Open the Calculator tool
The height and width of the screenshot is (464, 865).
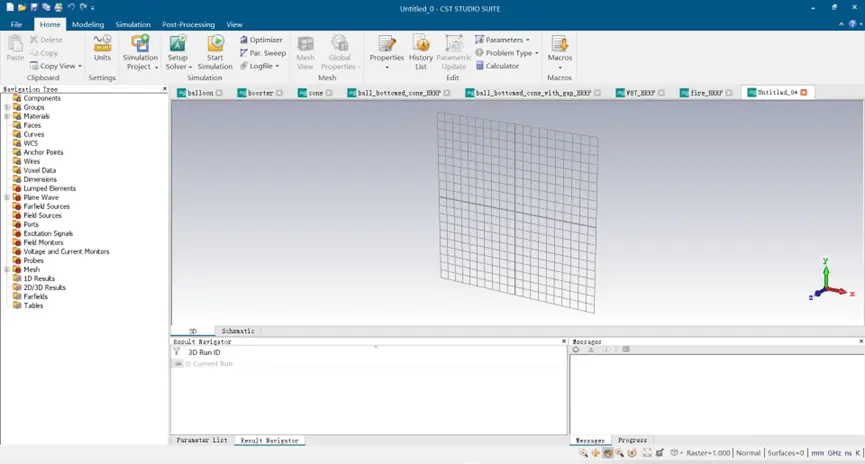click(x=497, y=66)
